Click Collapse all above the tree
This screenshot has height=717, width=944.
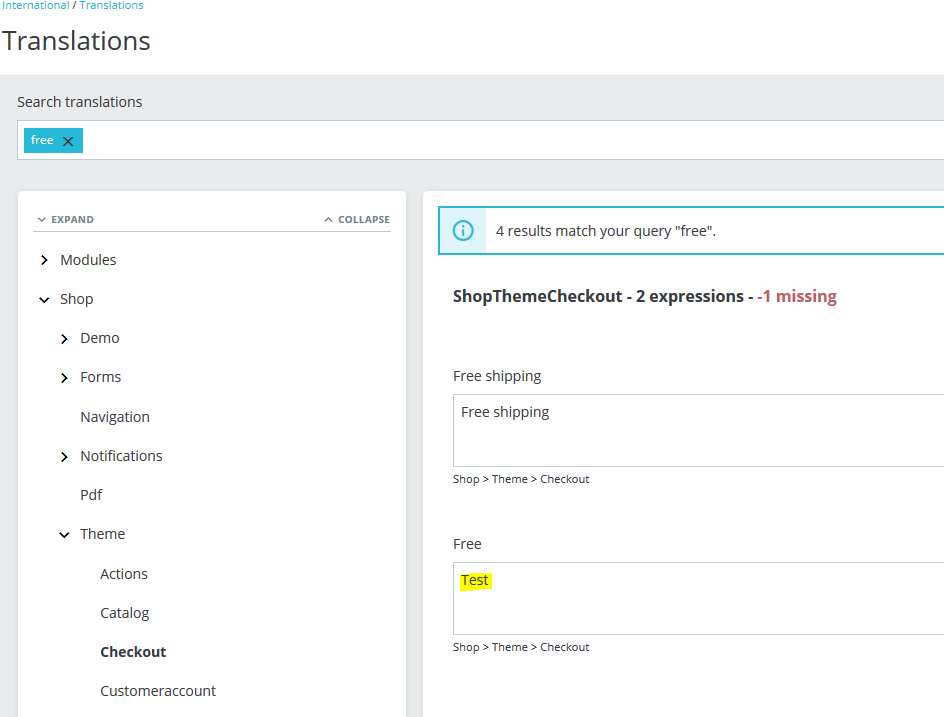click(357, 219)
